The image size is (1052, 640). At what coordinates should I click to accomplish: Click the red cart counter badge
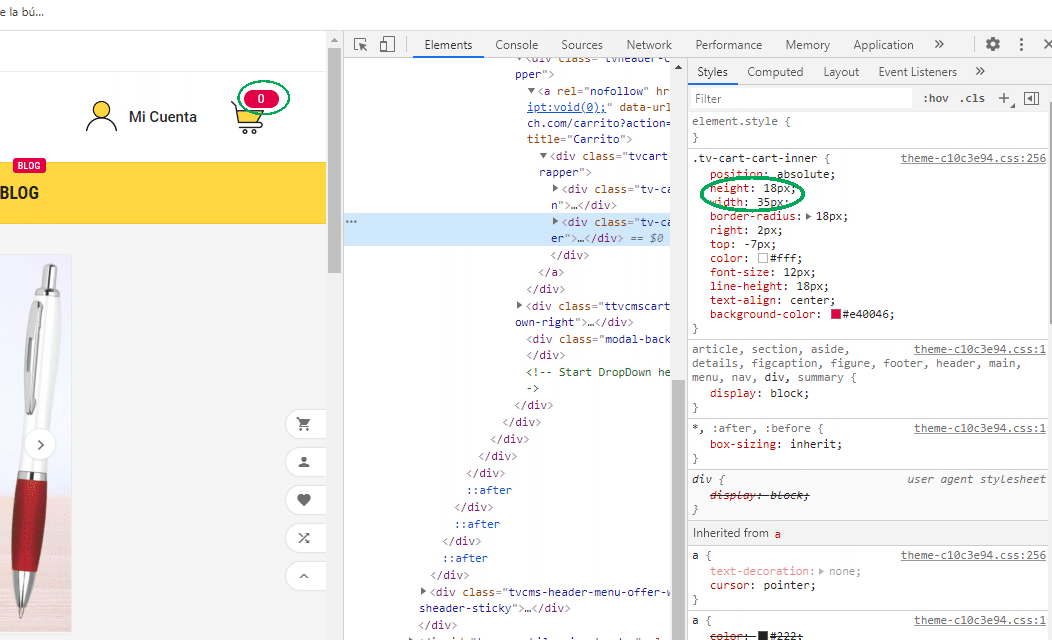(261, 99)
